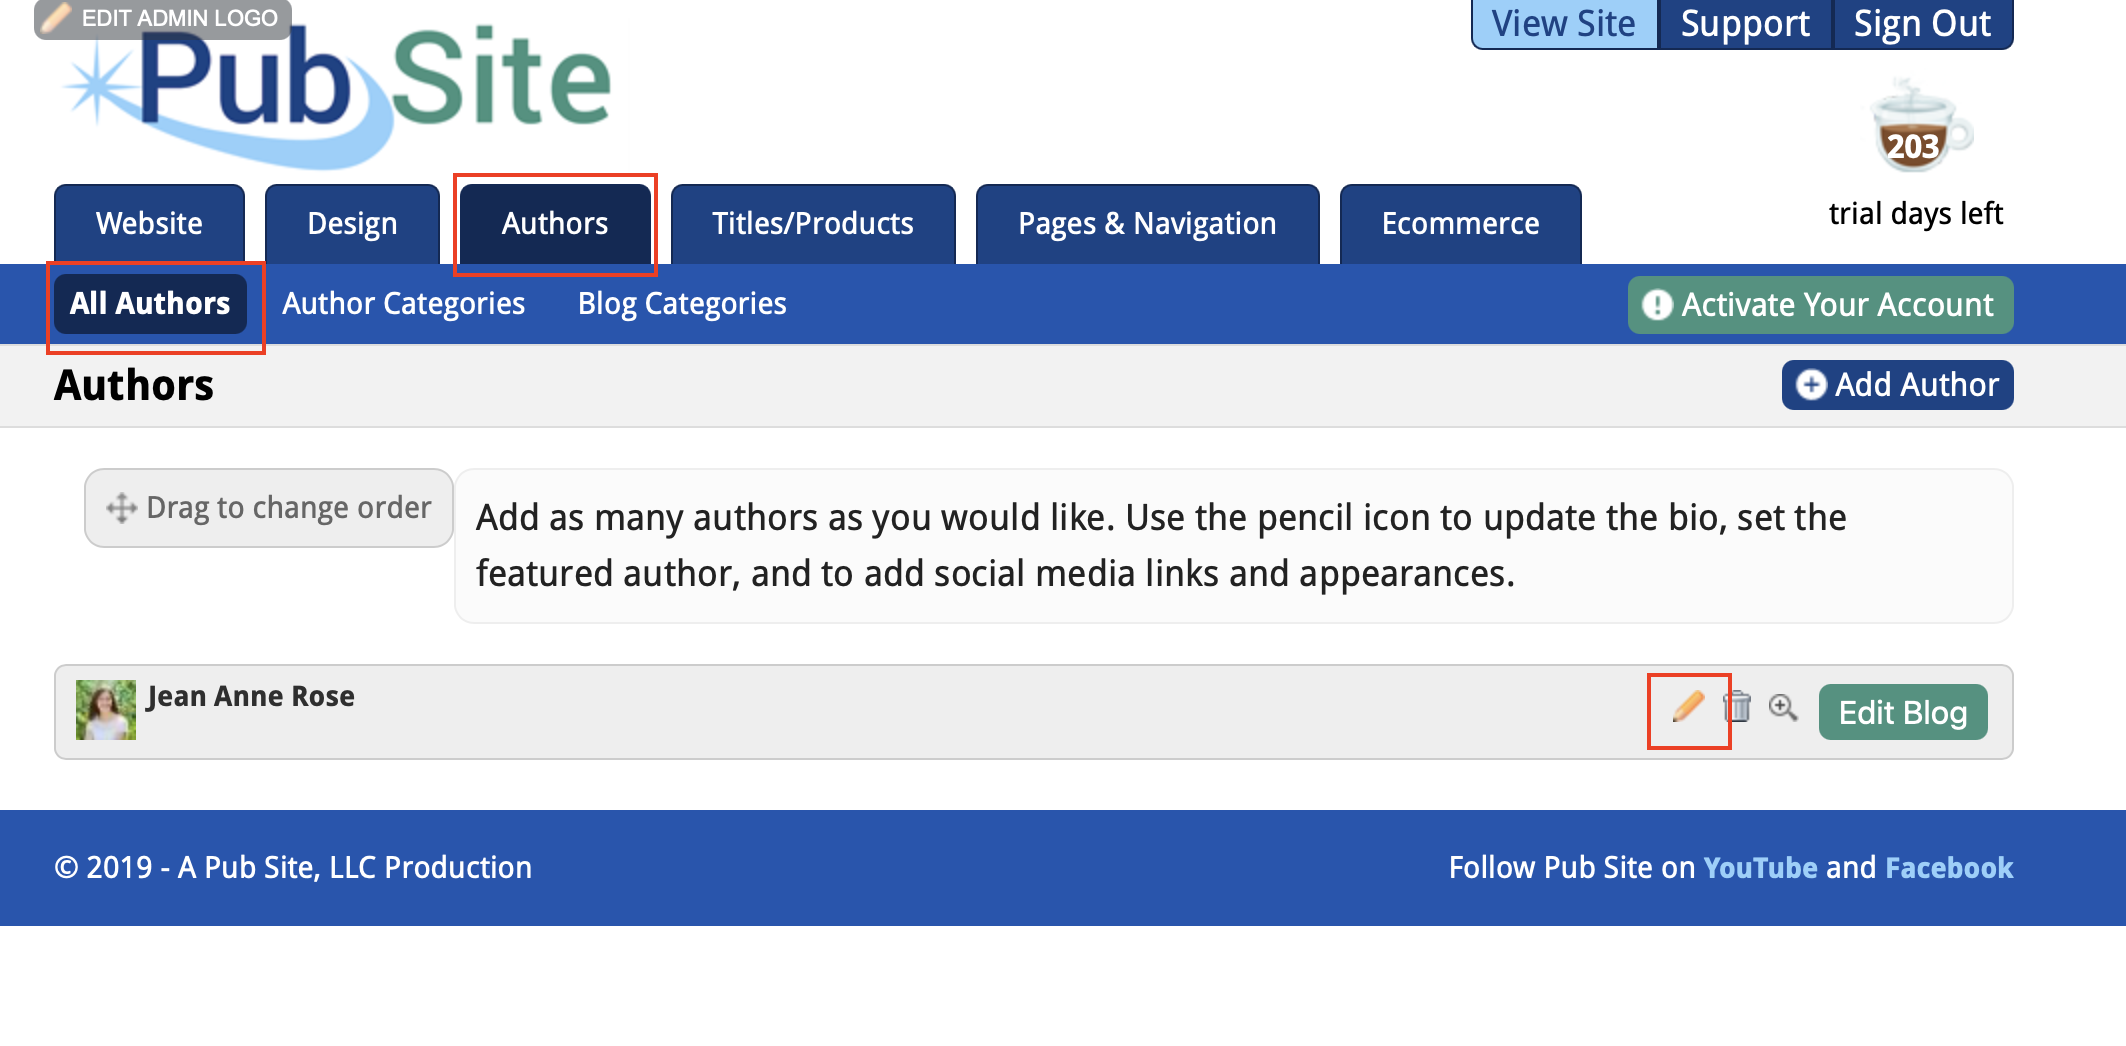The image size is (2126, 1046).
Task: Click the pencil icon for Jean Anne Rose
Action: (x=1688, y=708)
